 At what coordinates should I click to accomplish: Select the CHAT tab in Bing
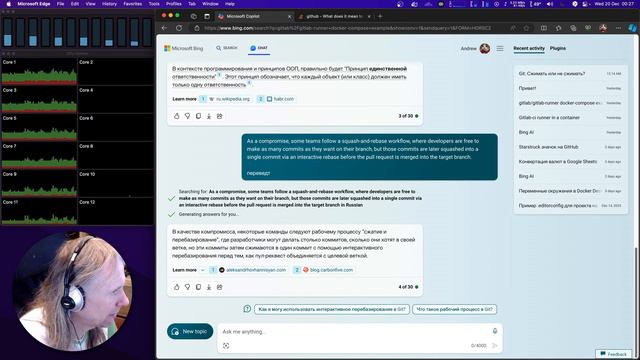pyautogui.click(x=259, y=48)
